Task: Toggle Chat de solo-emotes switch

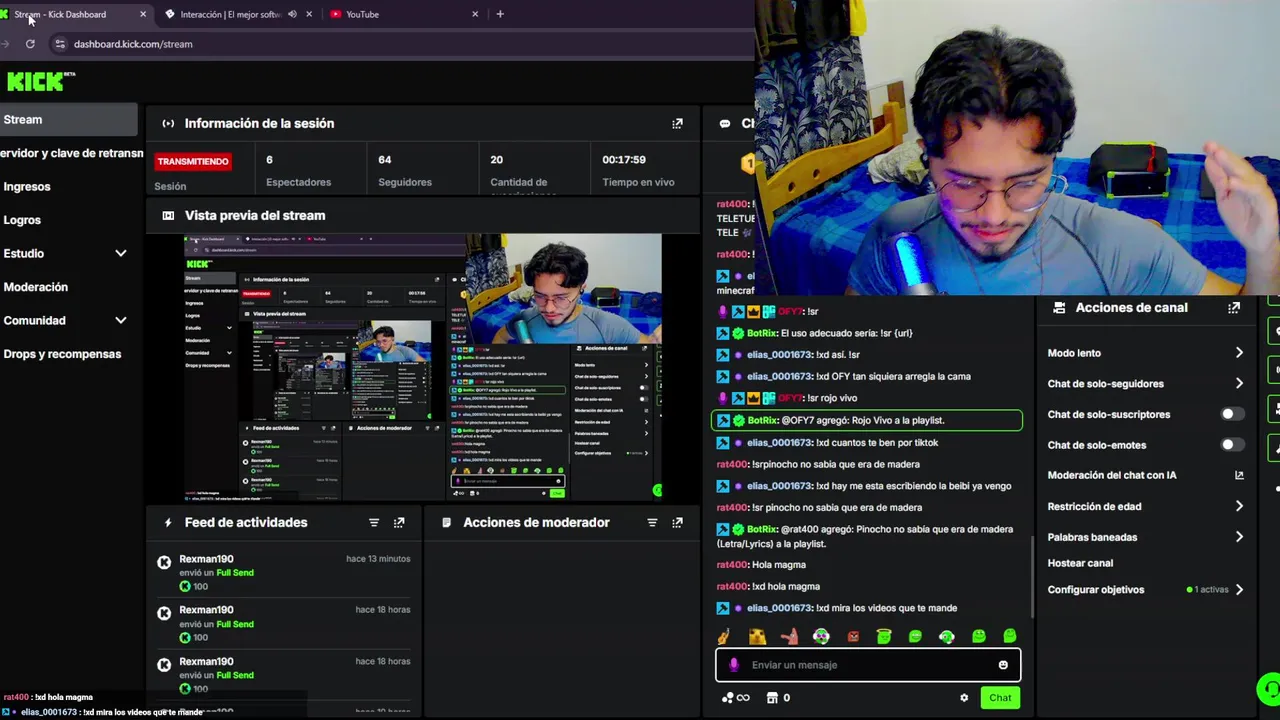Action: pos(1233,445)
